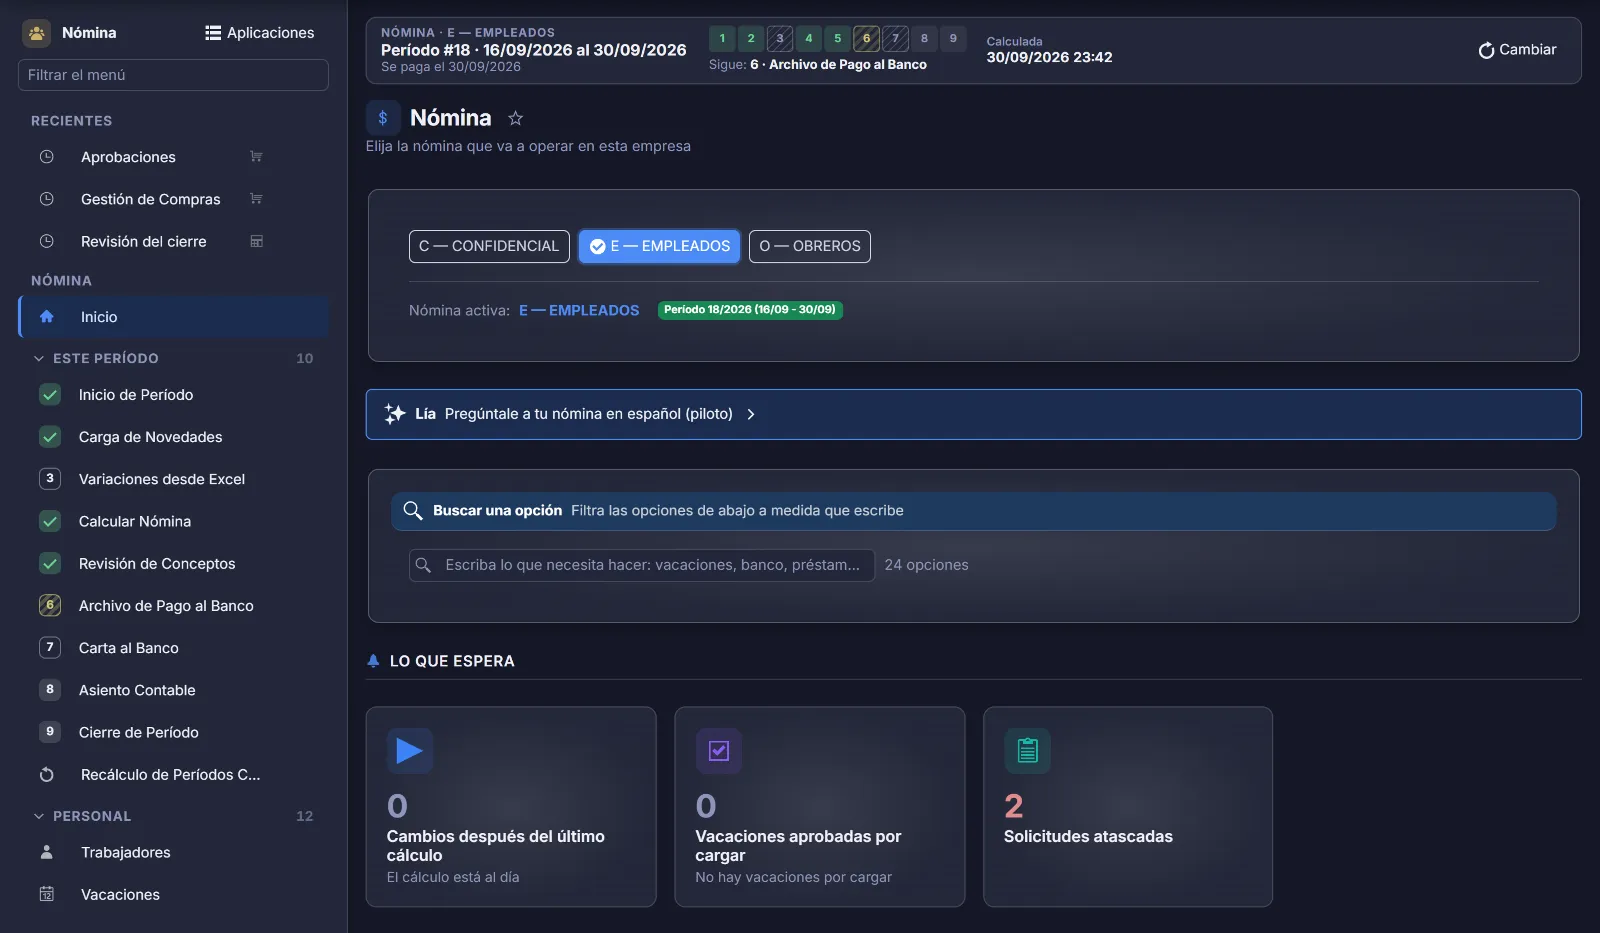This screenshot has width=1600, height=933.
Task: Click the Lía sparkle icon
Action: (395, 414)
